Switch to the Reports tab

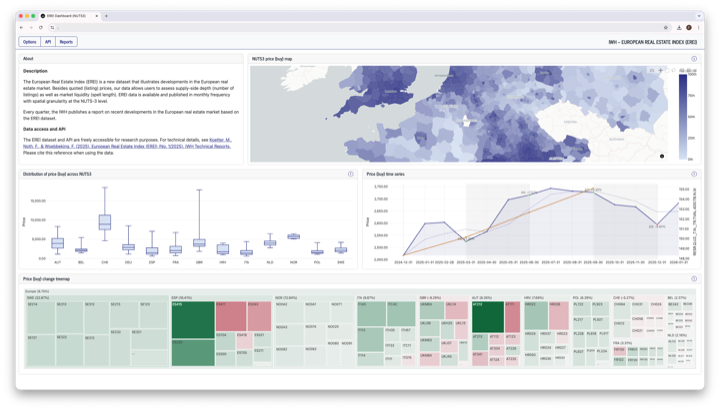pyautogui.click(x=66, y=42)
